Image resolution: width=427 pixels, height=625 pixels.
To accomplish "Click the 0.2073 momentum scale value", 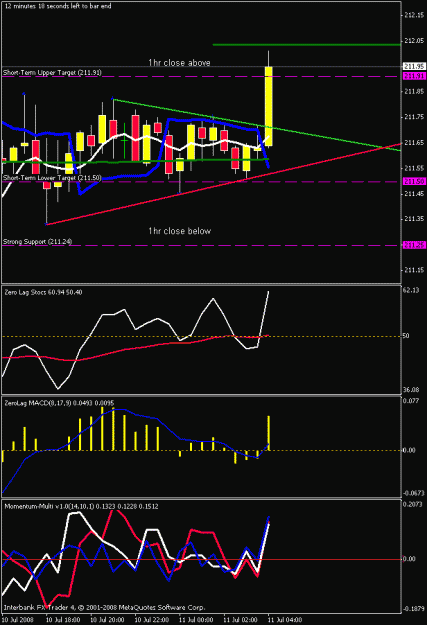I will [x=412, y=505].
